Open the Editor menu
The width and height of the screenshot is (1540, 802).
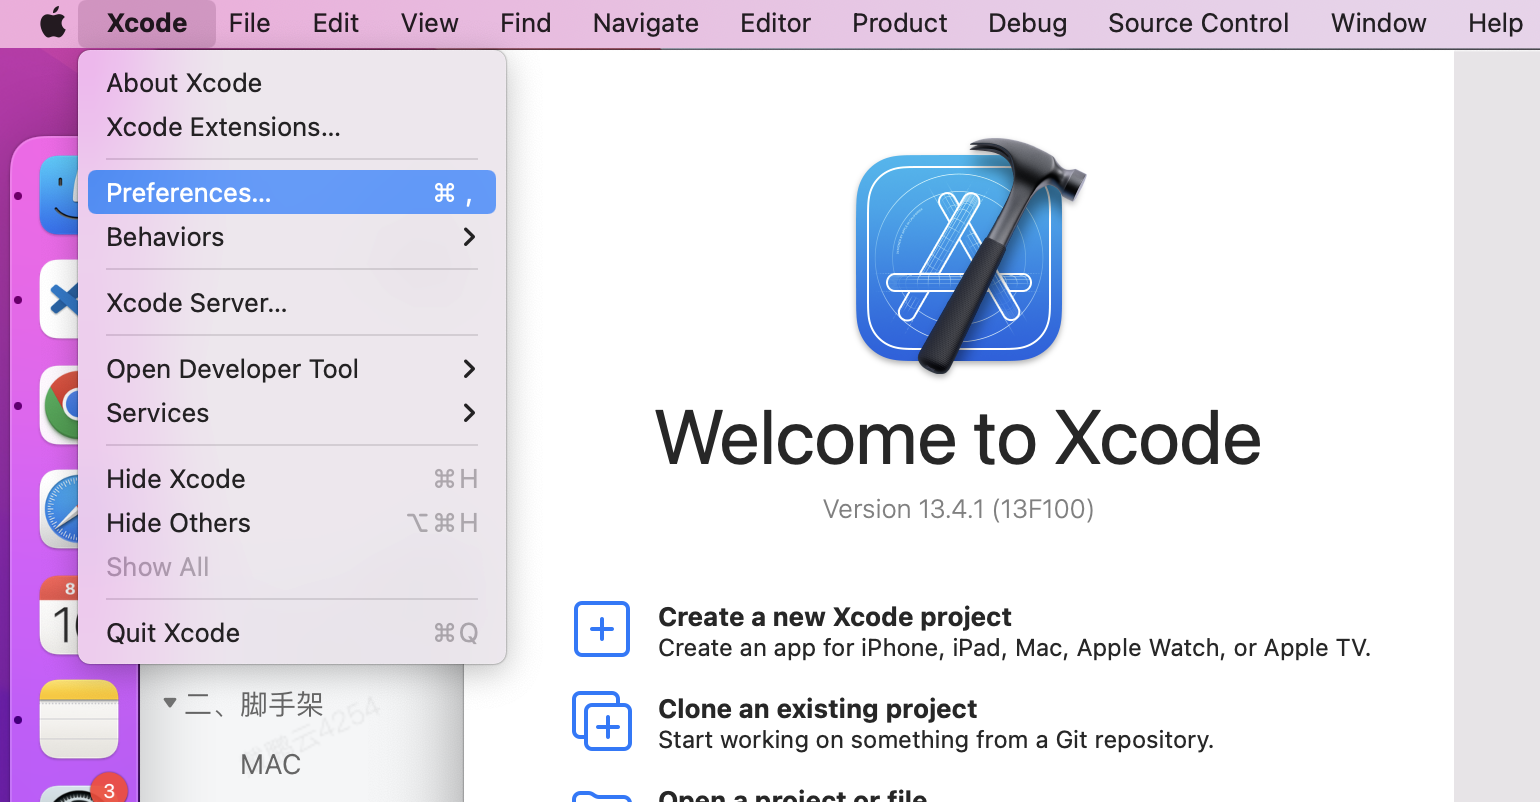tap(775, 23)
